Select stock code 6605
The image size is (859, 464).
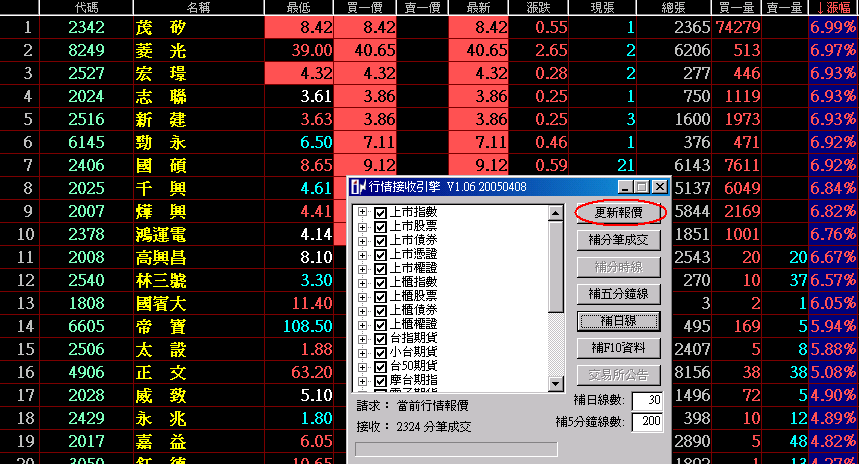pos(86,326)
